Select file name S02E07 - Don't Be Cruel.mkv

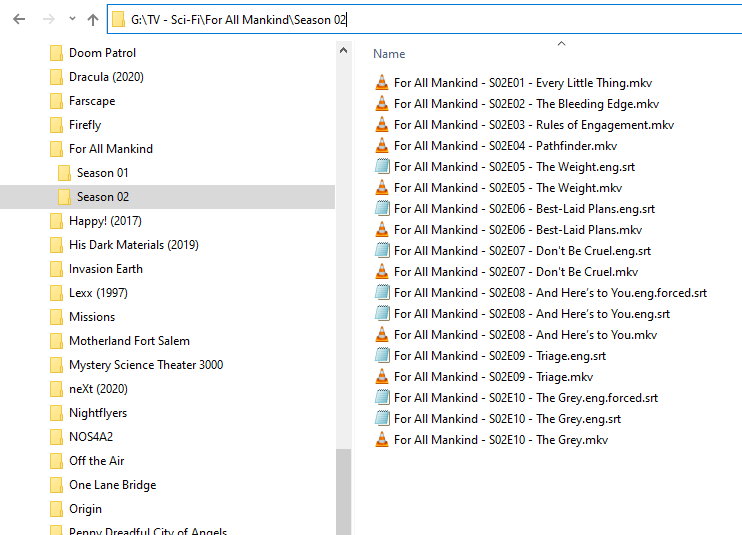516,272
